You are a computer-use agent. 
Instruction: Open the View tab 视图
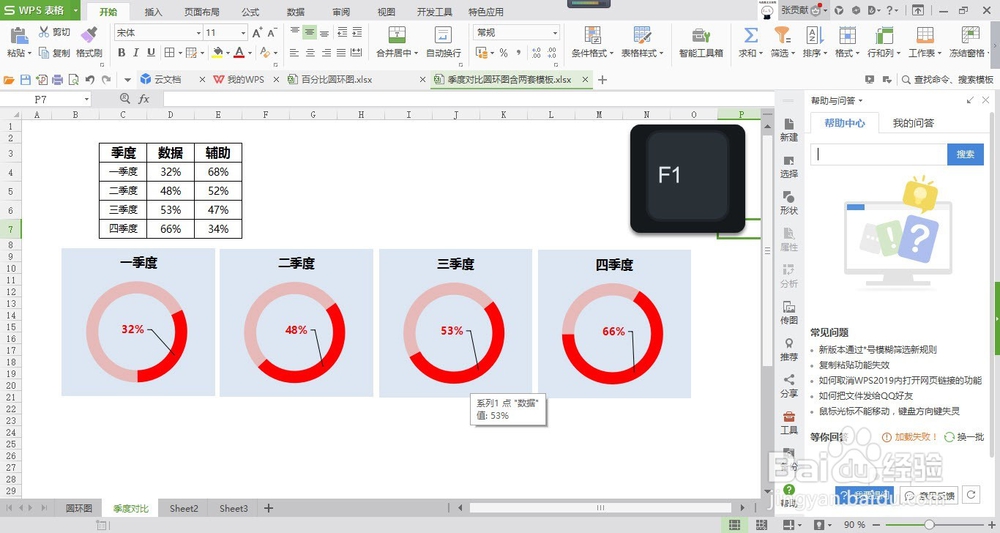click(x=386, y=11)
